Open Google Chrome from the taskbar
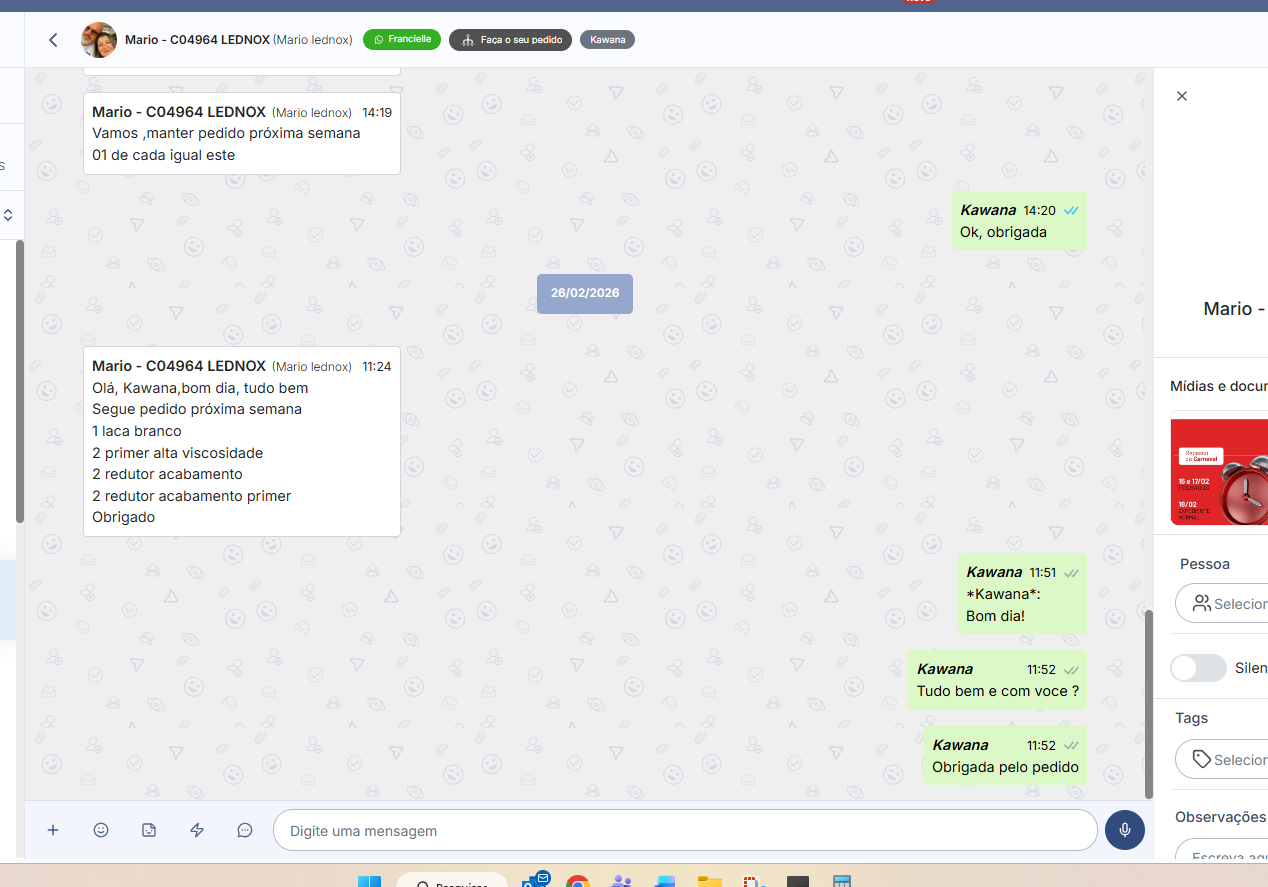1268x887 pixels. (x=577, y=882)
